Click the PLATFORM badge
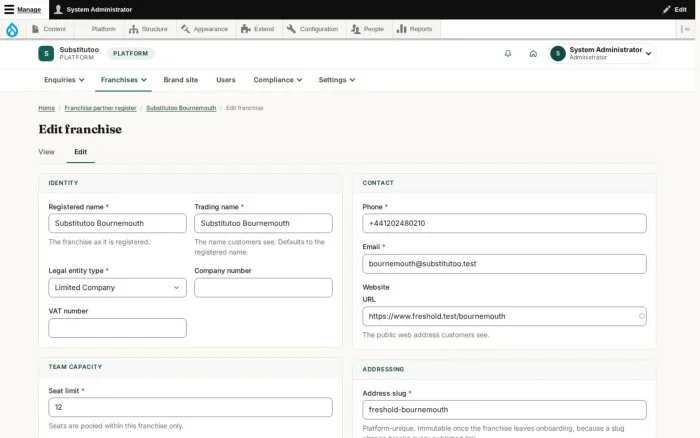The width and height of the screenshot is (700, 438). (130, 53)
